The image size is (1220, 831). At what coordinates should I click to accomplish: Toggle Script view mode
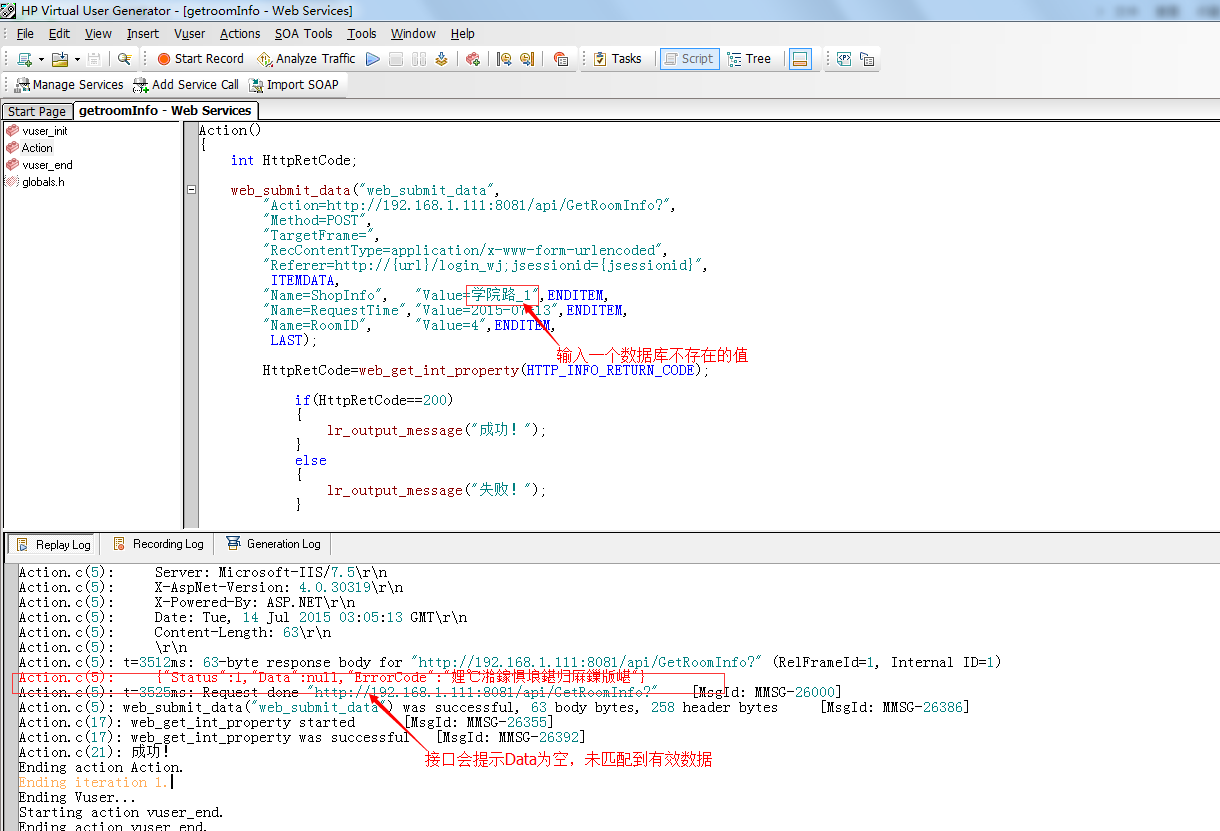coord(688,59)
